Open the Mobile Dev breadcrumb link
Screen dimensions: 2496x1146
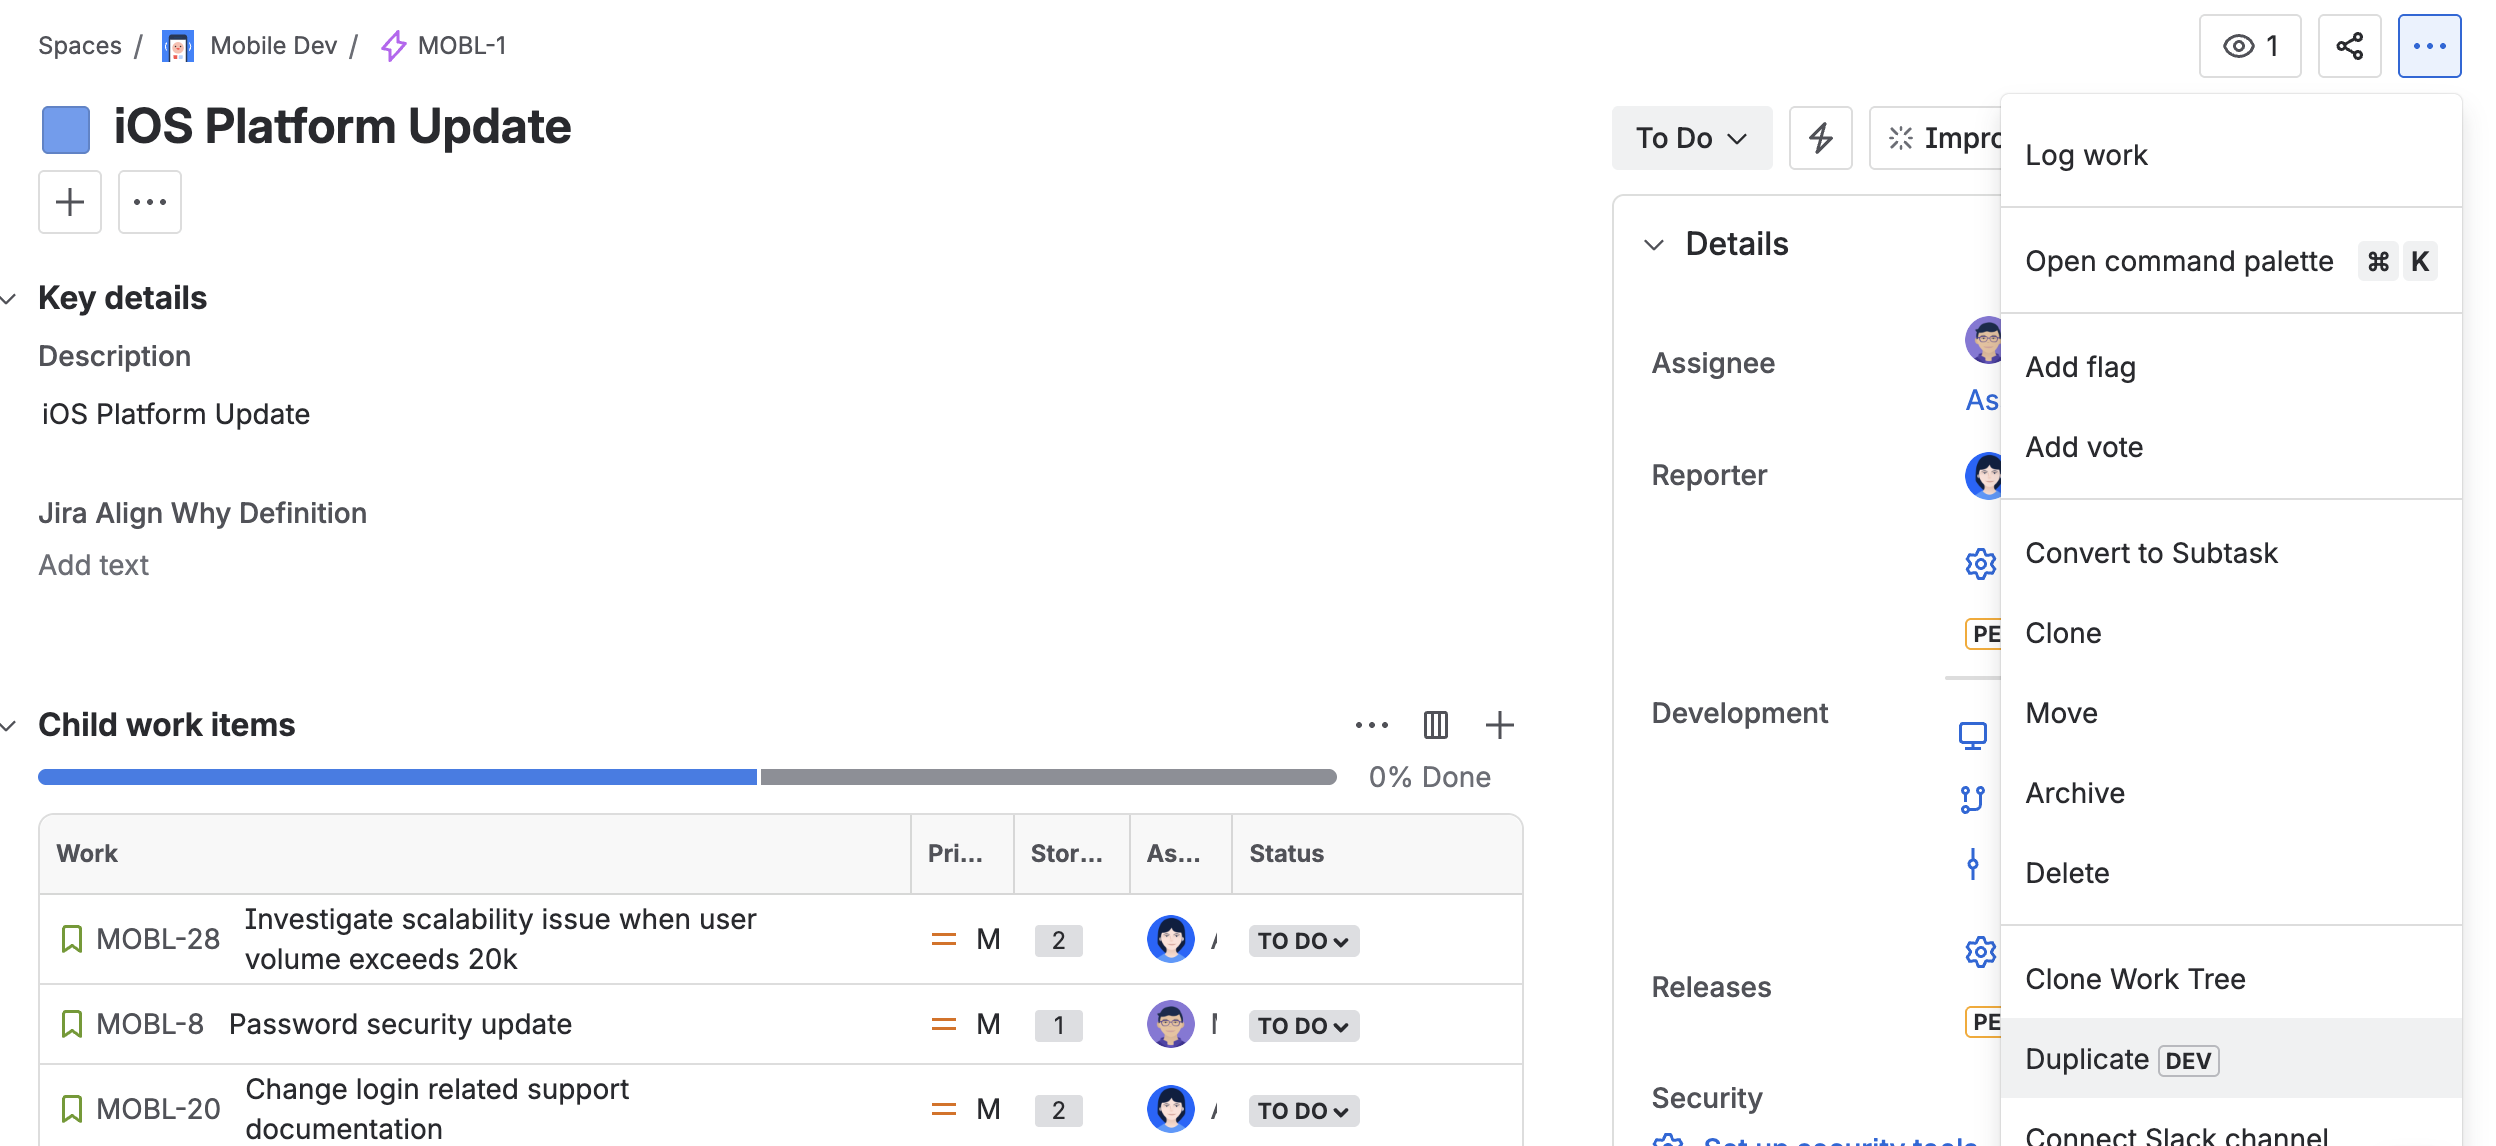pos(273,46)
